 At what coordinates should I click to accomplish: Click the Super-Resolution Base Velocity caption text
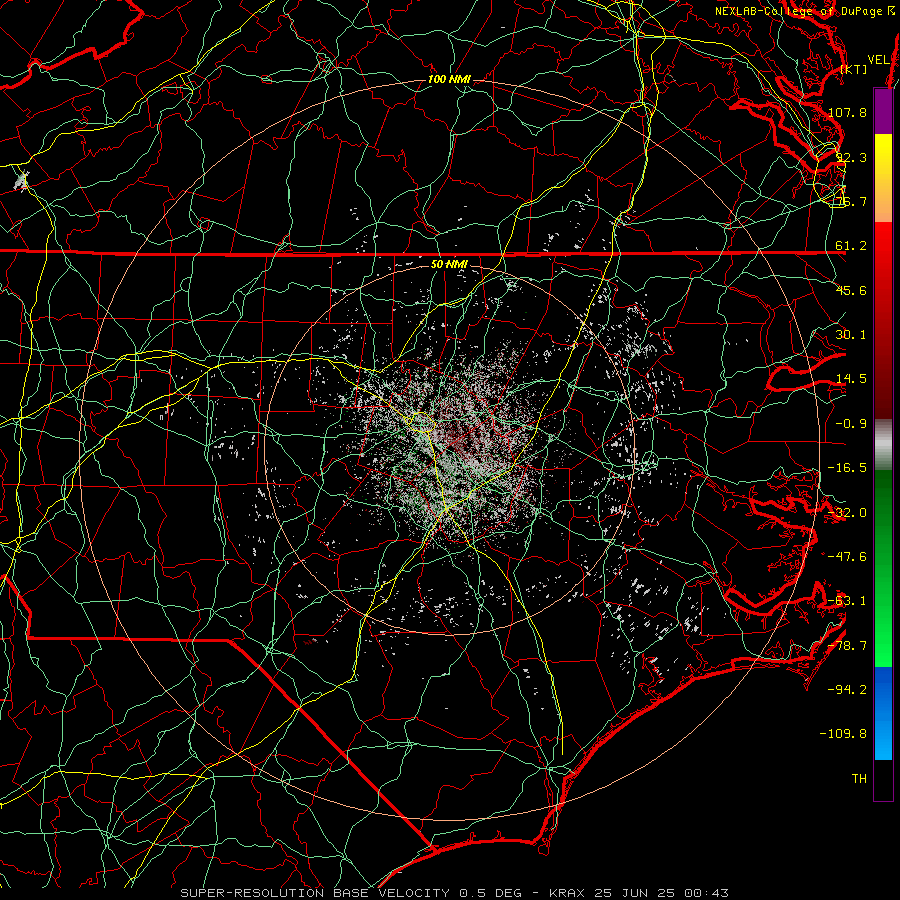[x=455, y=893]
